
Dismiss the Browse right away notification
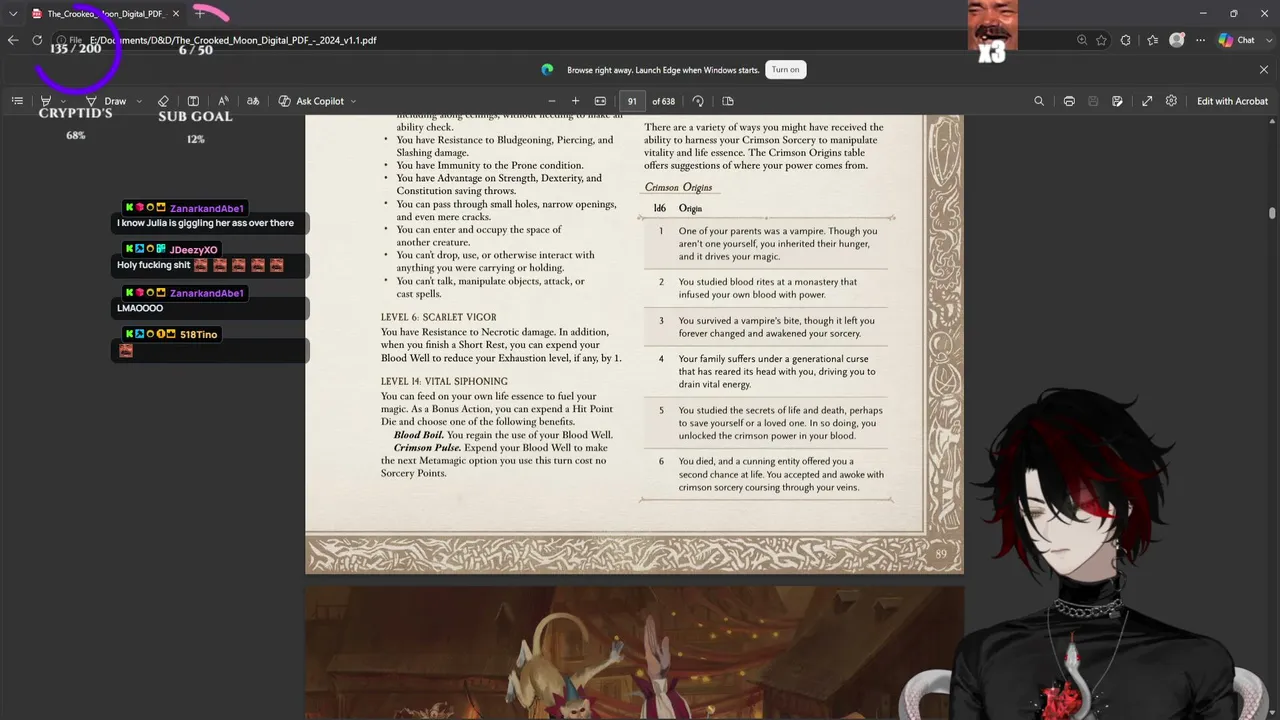click(1264, 69)
